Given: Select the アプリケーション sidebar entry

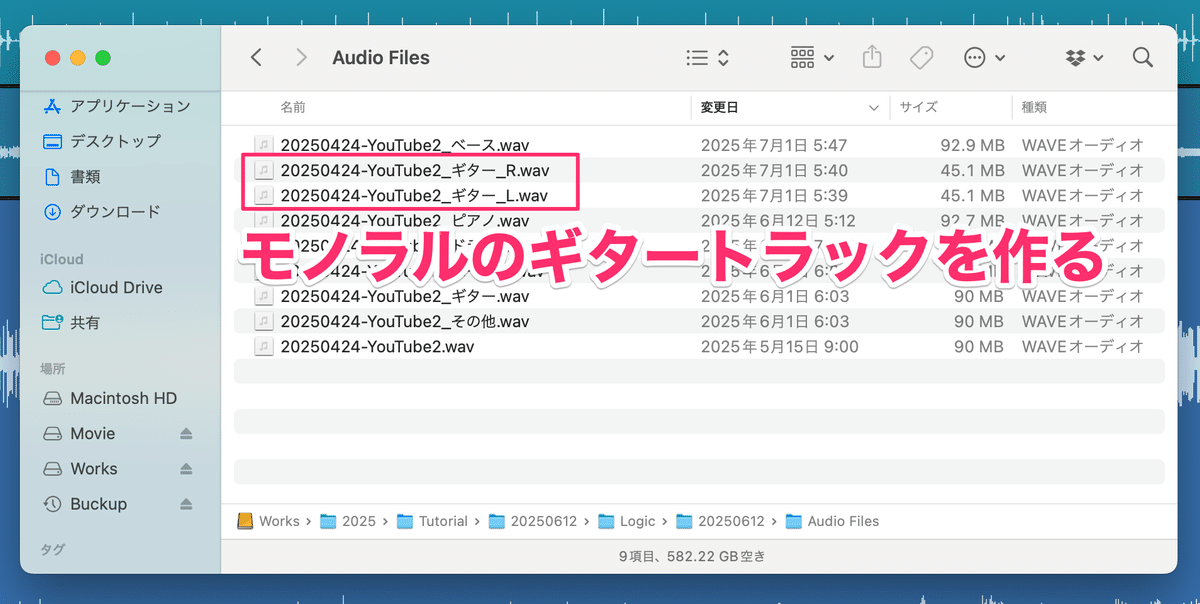Looking at the screenshot, I should click(x=120, y=105).
